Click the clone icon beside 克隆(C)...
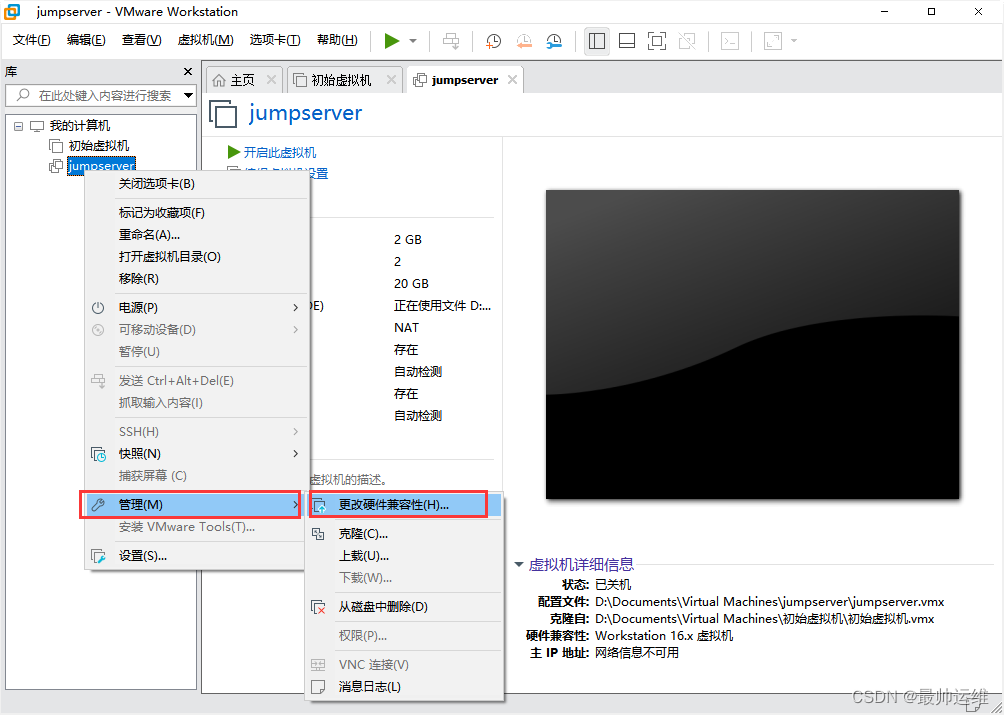The height and width of the screenshot is (715, 1004). point(318,534)
